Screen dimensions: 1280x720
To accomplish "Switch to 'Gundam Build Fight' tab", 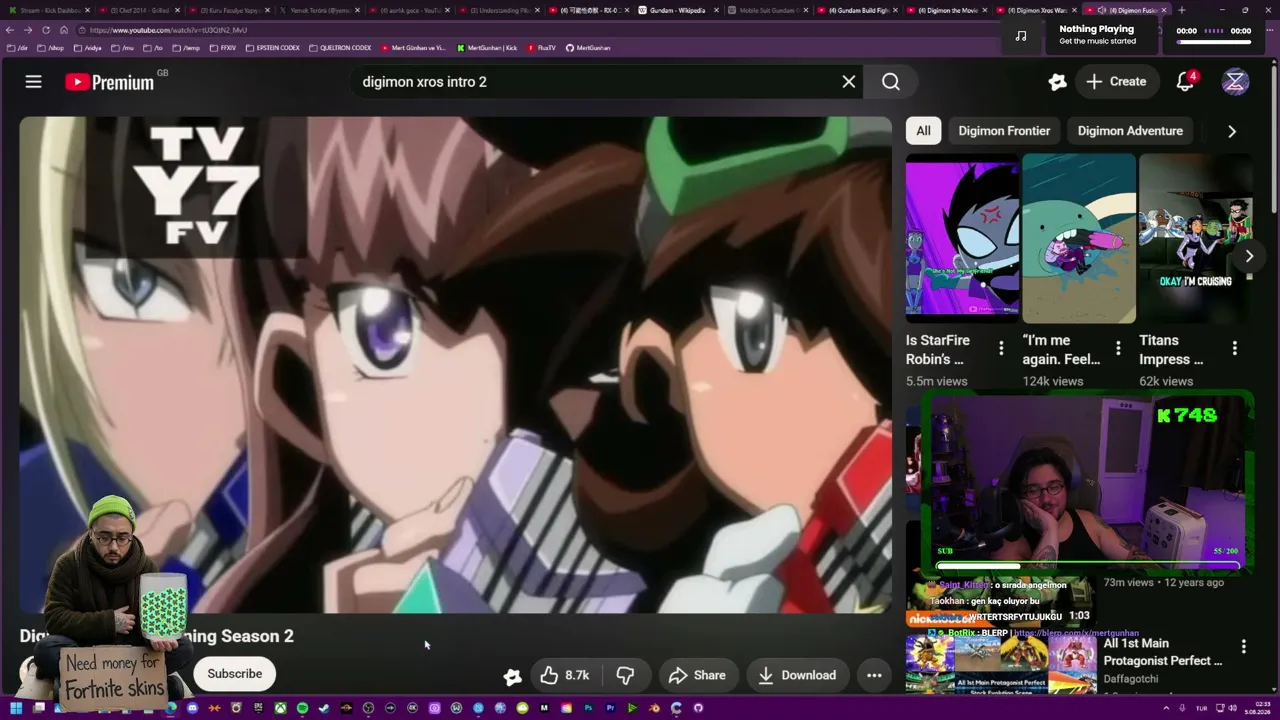I will click(858, 10).
